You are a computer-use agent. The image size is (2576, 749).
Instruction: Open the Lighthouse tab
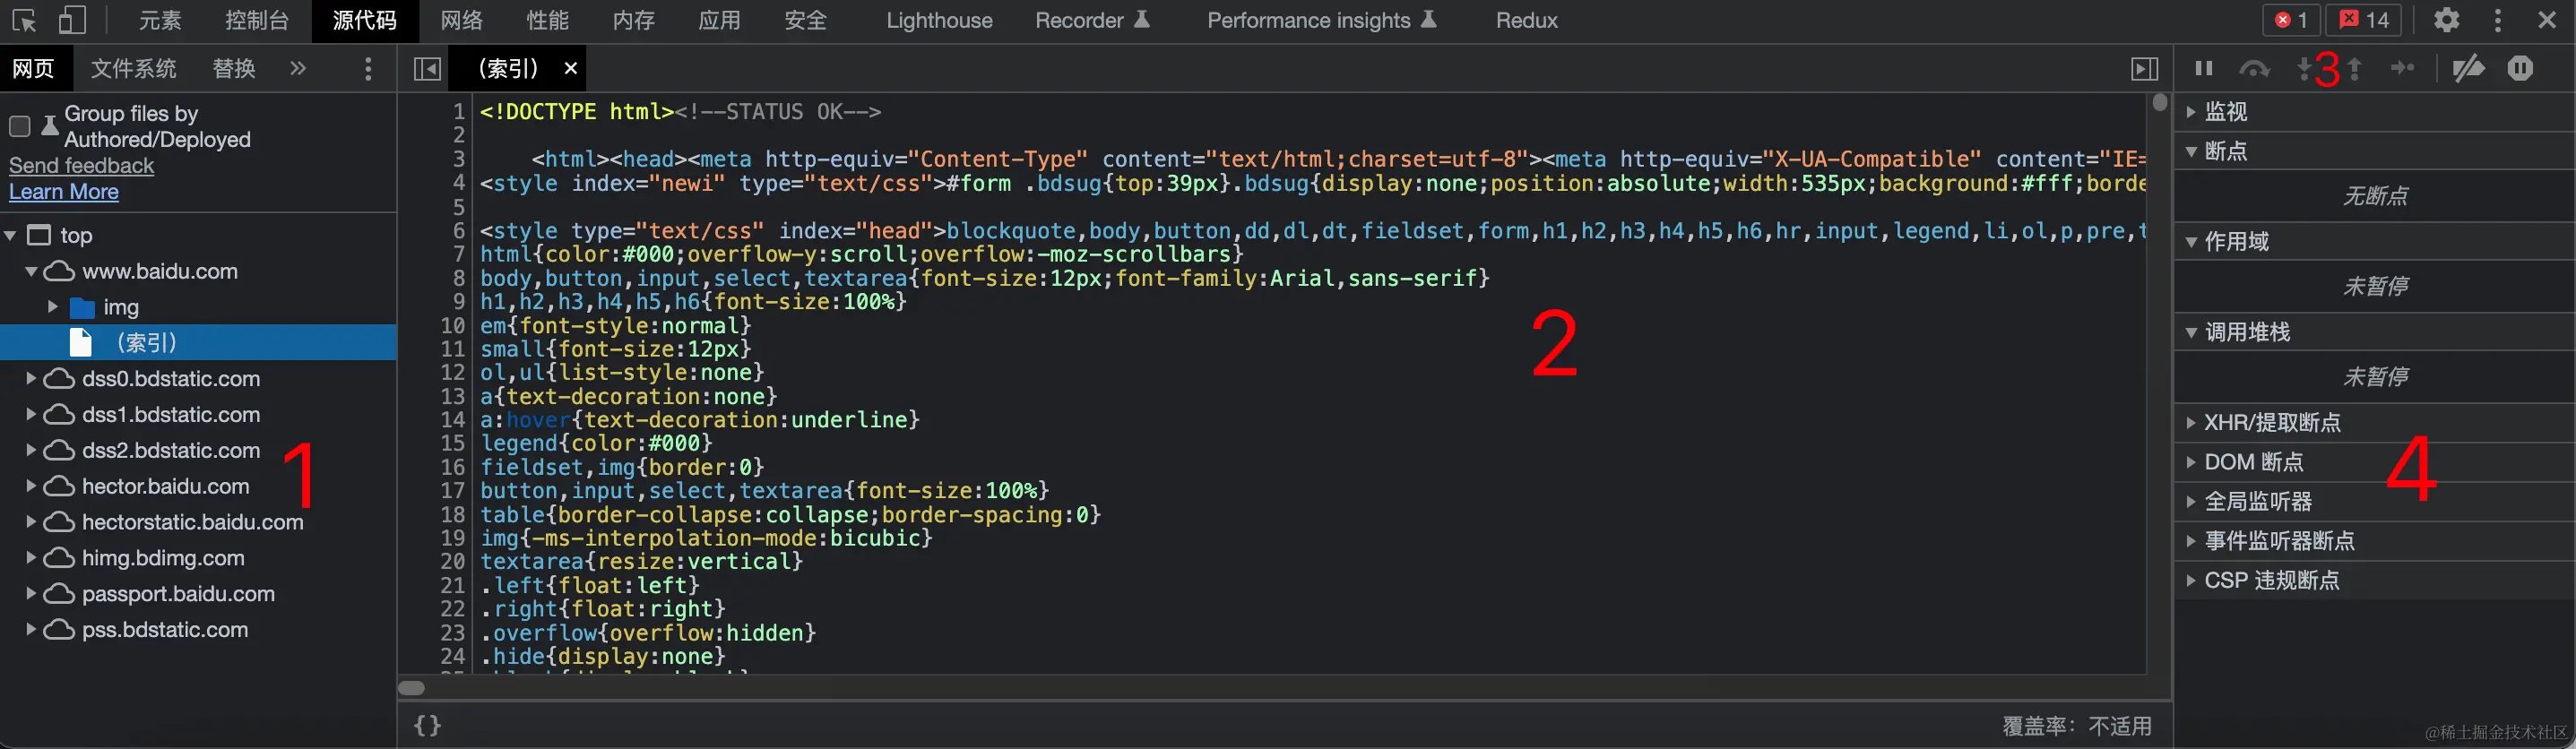pos(939,20)
